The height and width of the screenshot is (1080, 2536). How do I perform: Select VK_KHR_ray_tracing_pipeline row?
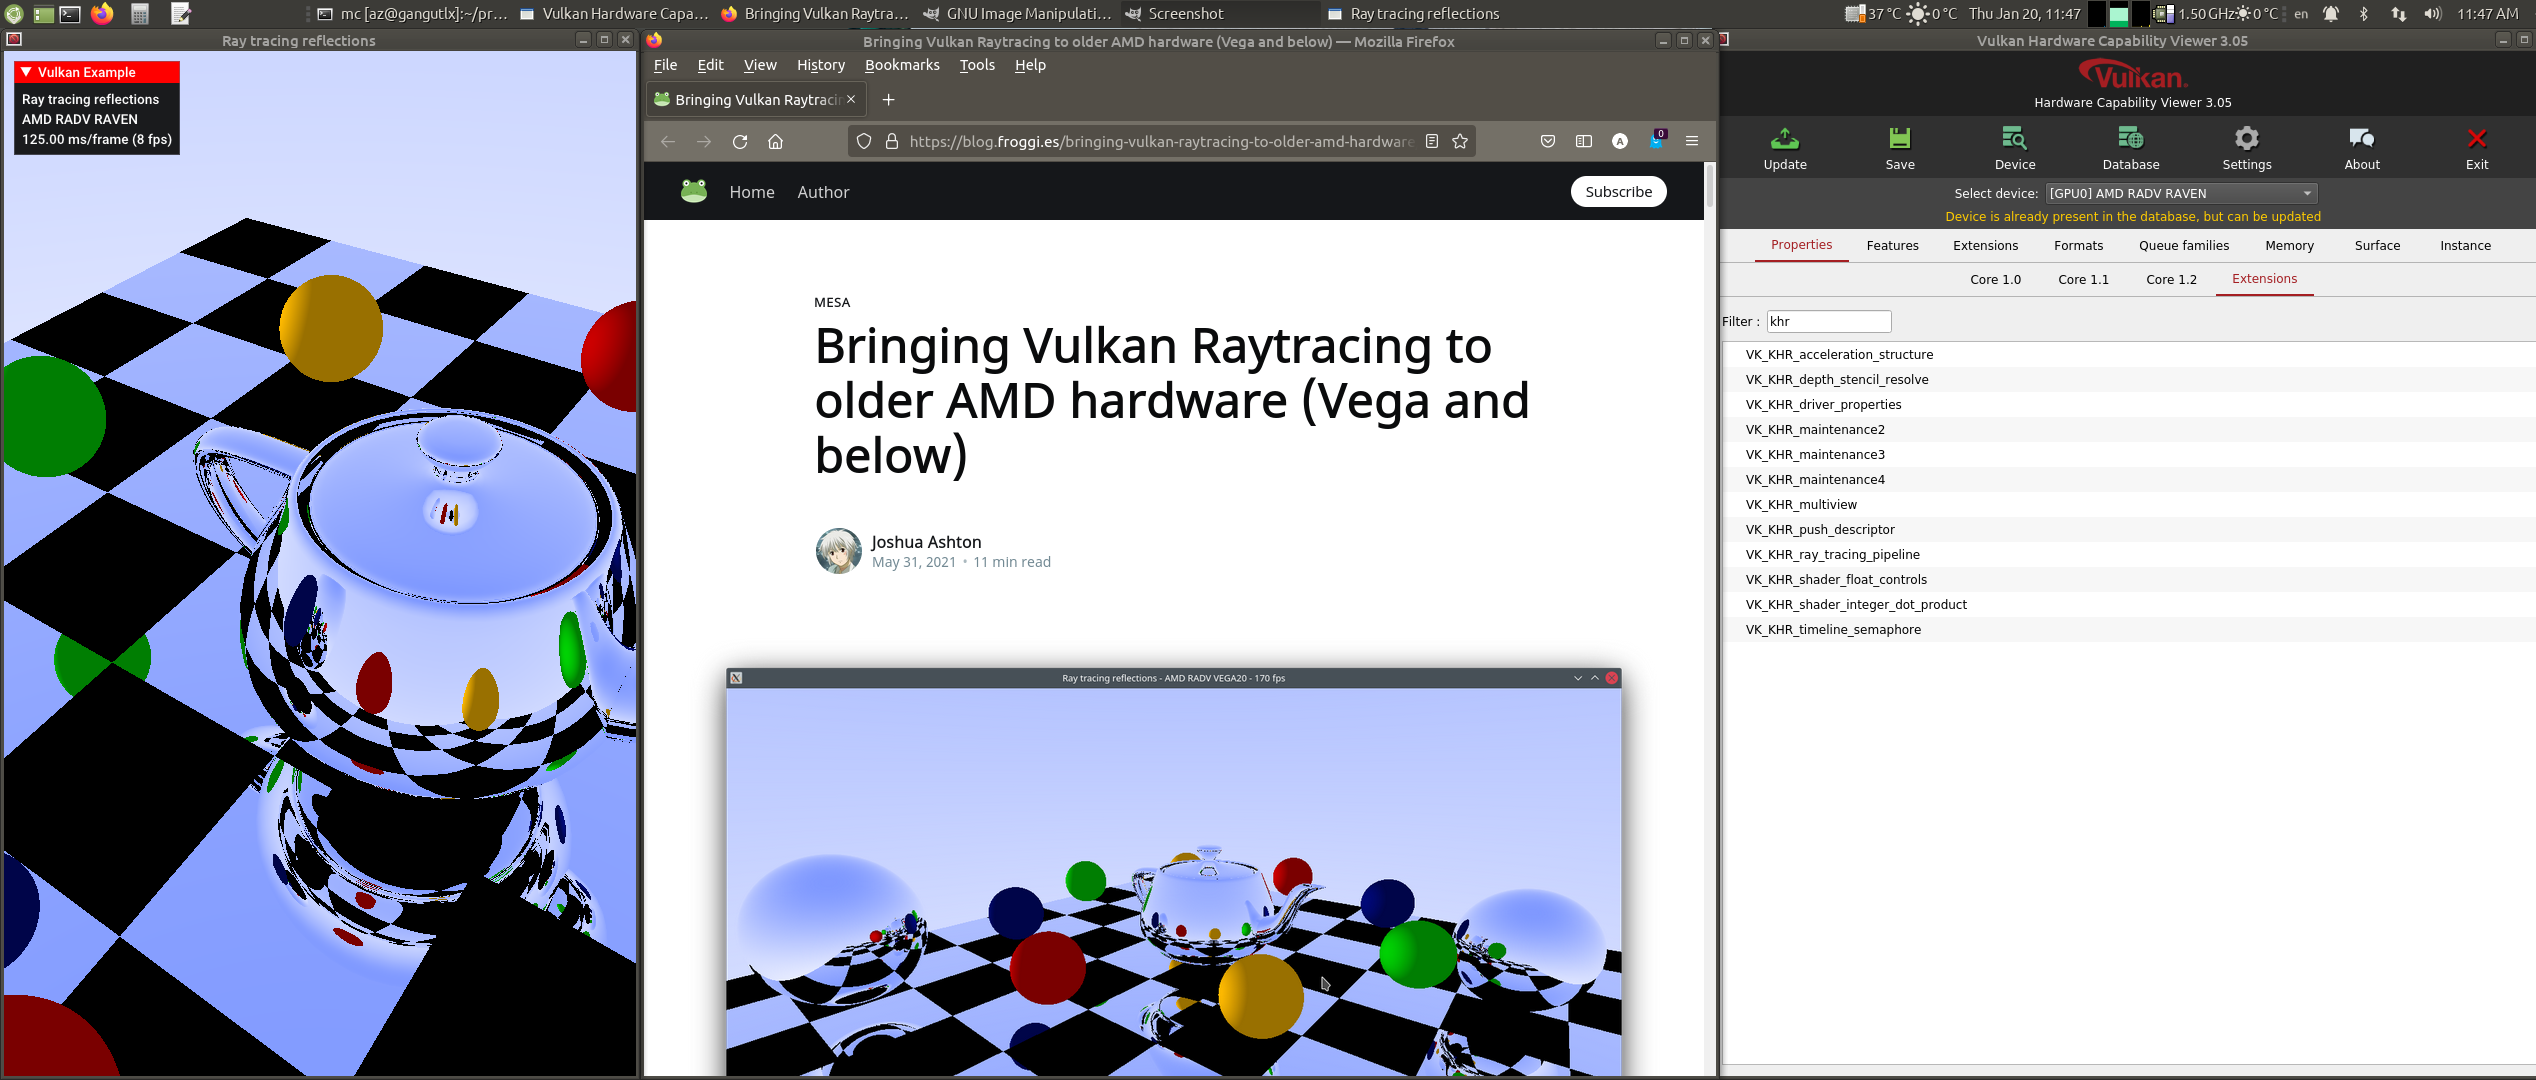2128,554
